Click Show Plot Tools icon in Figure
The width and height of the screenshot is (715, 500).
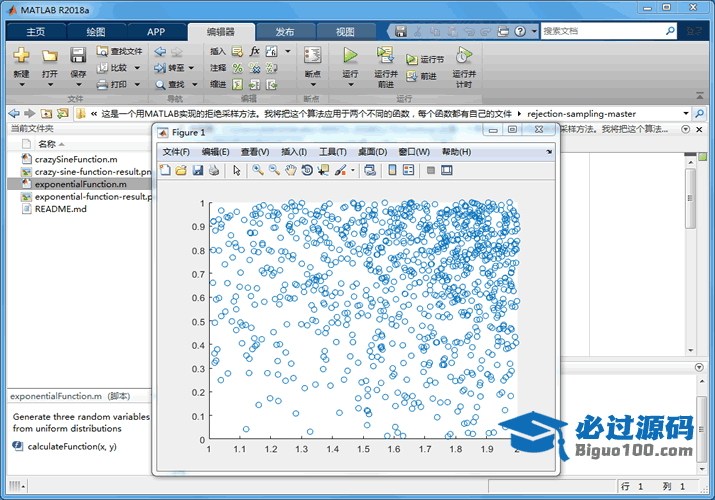[446, 170]
